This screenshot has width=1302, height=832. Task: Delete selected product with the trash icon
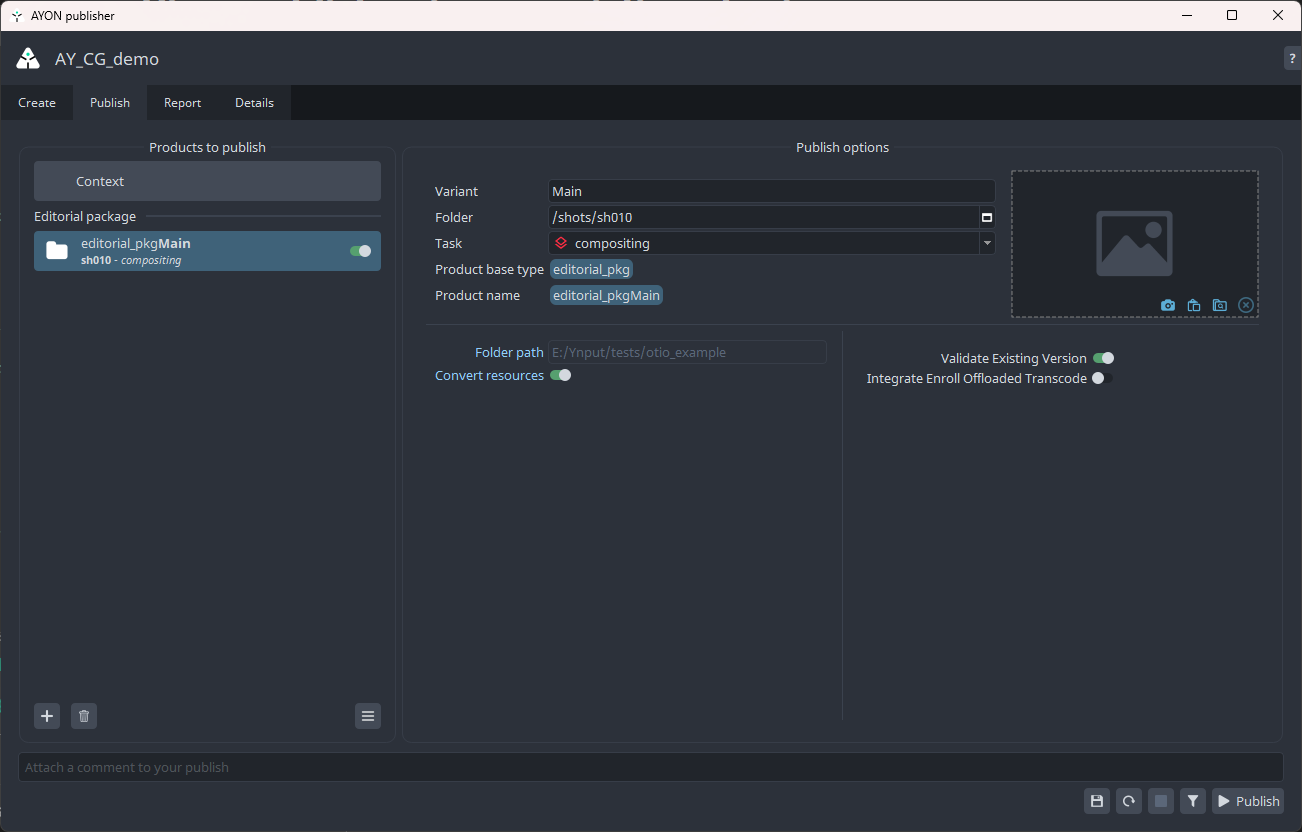click(x=84, y=716)
